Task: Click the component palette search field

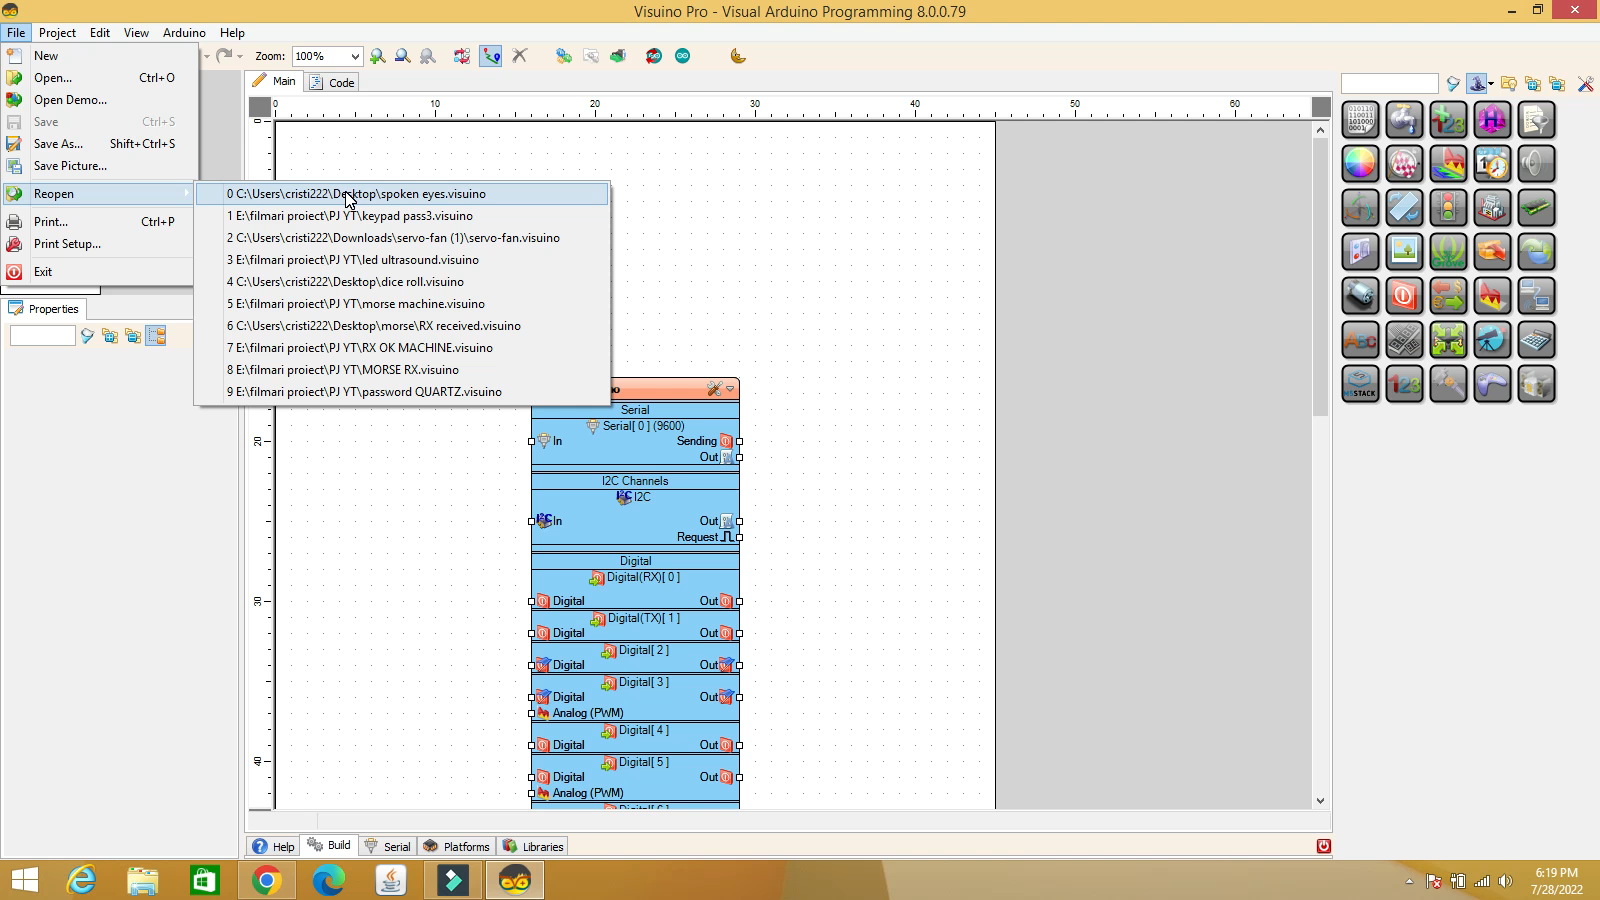Action: (x=1389, y=84)
